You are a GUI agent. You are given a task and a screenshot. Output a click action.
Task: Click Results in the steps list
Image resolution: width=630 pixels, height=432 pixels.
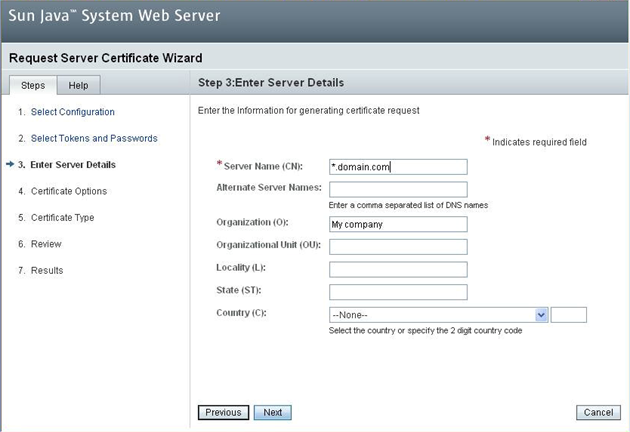47,270
